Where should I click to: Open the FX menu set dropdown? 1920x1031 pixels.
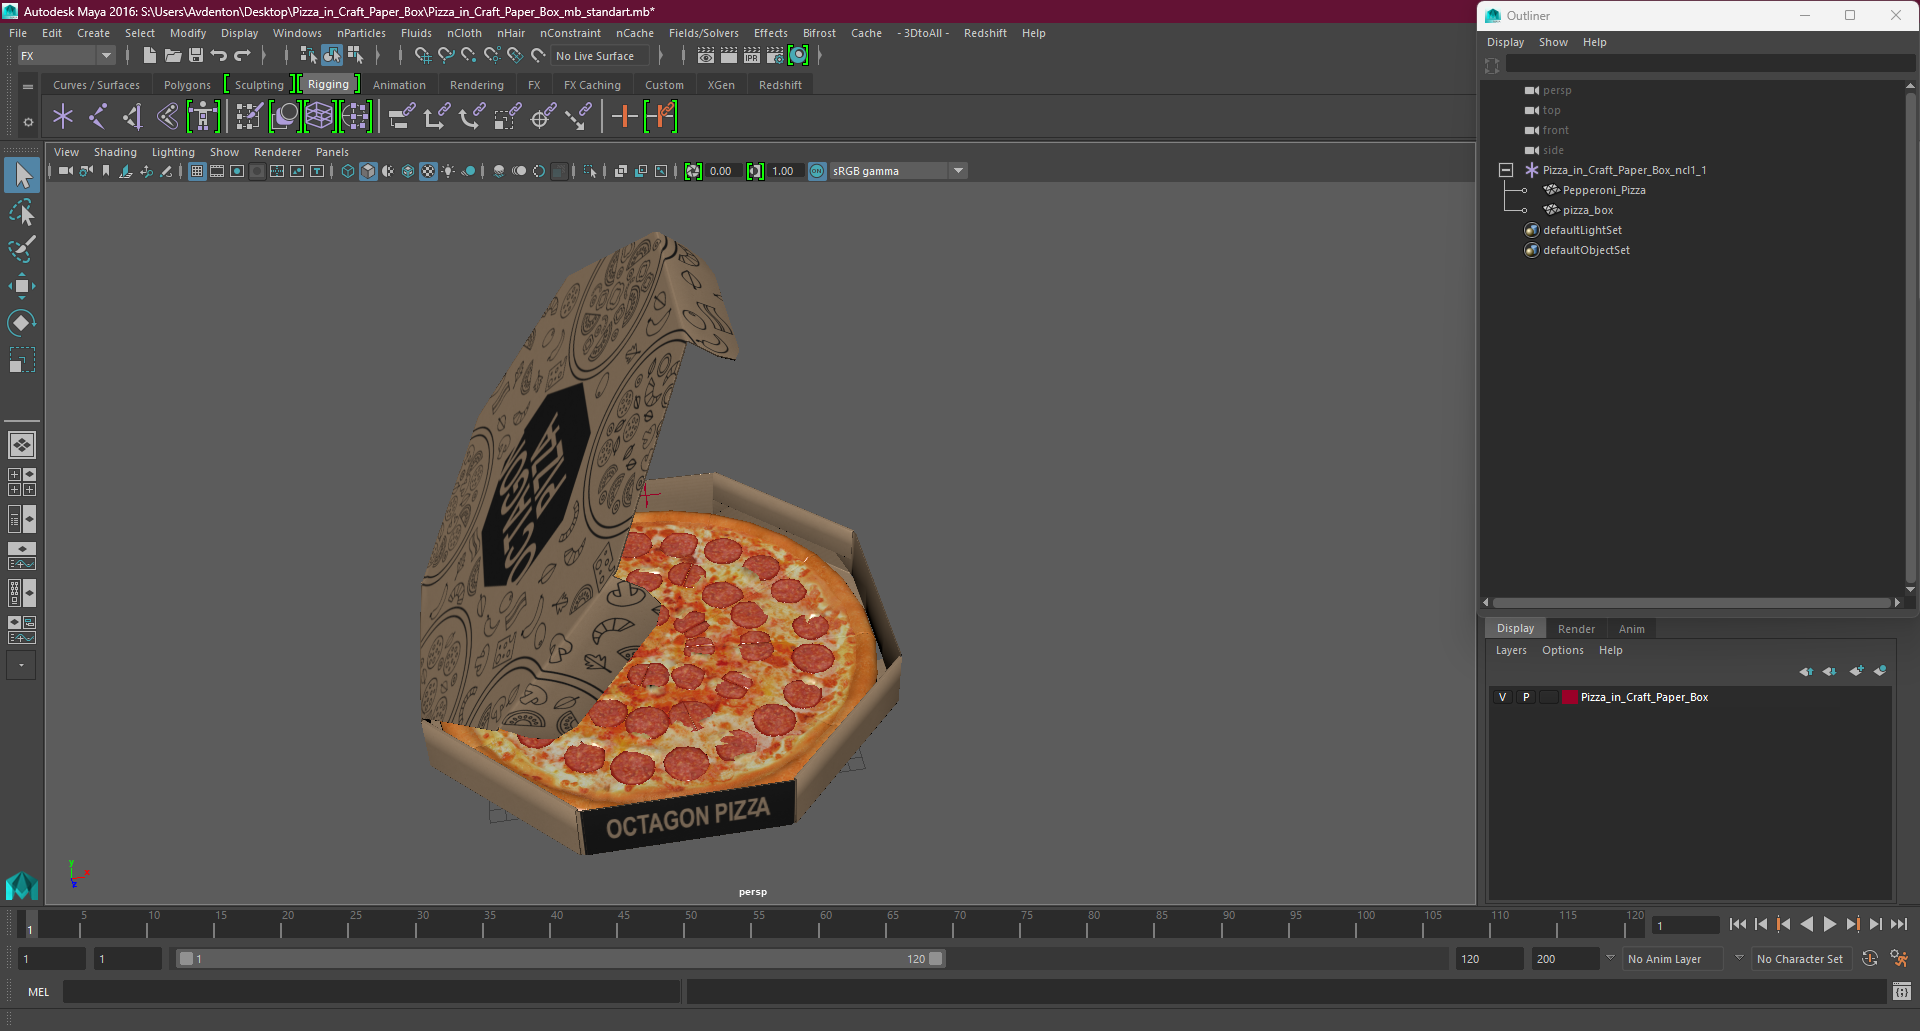[x=66, y=56]
